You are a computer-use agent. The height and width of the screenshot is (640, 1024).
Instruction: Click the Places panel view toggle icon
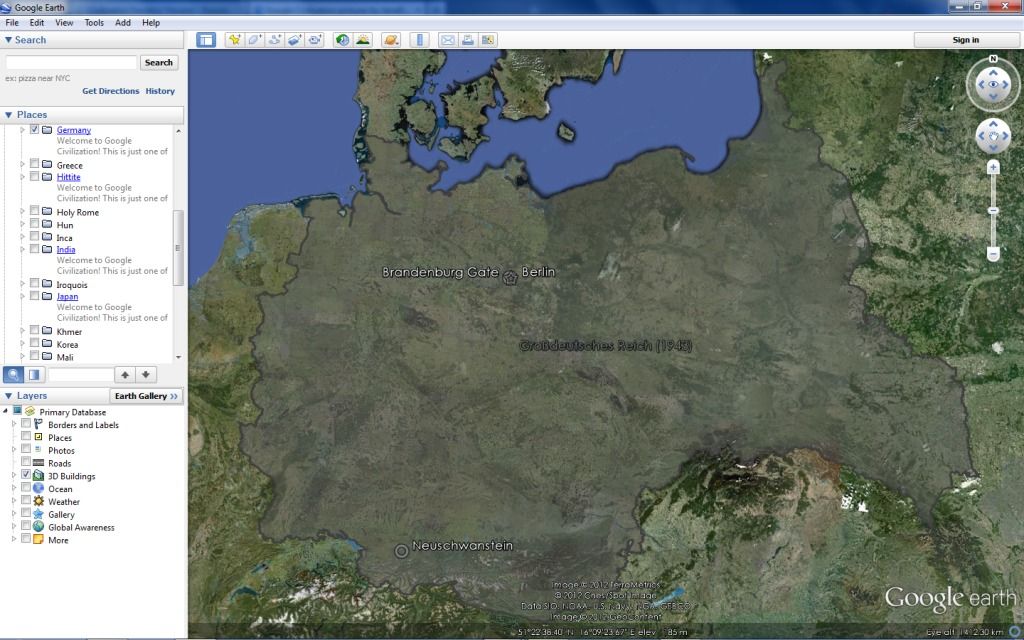coord(34,374)
